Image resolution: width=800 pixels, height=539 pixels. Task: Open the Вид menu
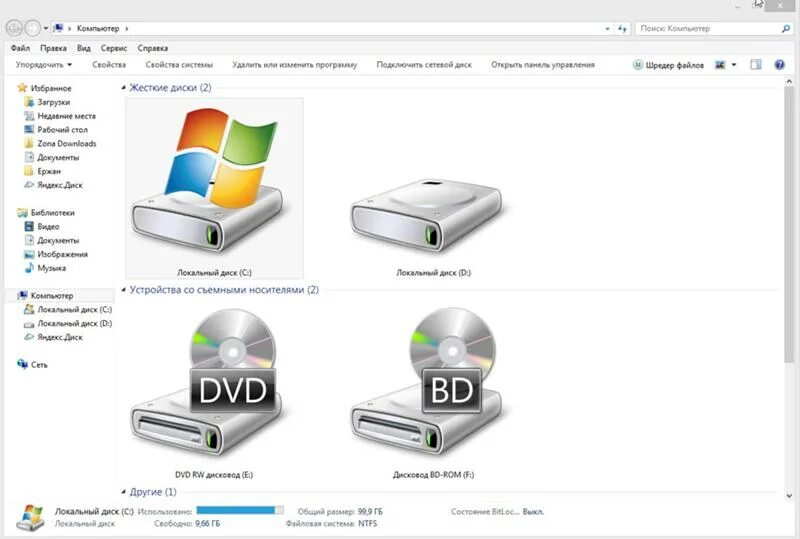84,48
